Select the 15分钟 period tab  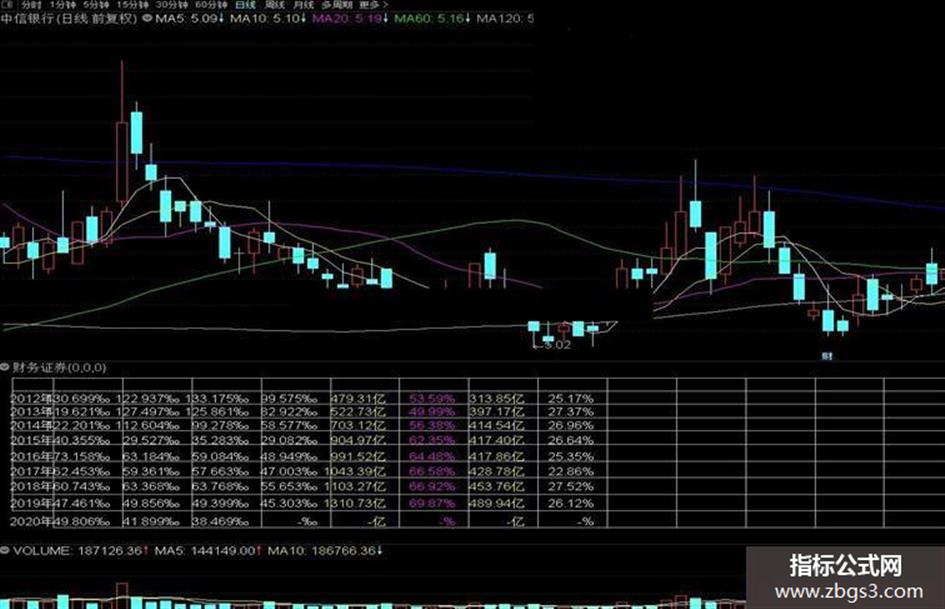click(132, 5)
